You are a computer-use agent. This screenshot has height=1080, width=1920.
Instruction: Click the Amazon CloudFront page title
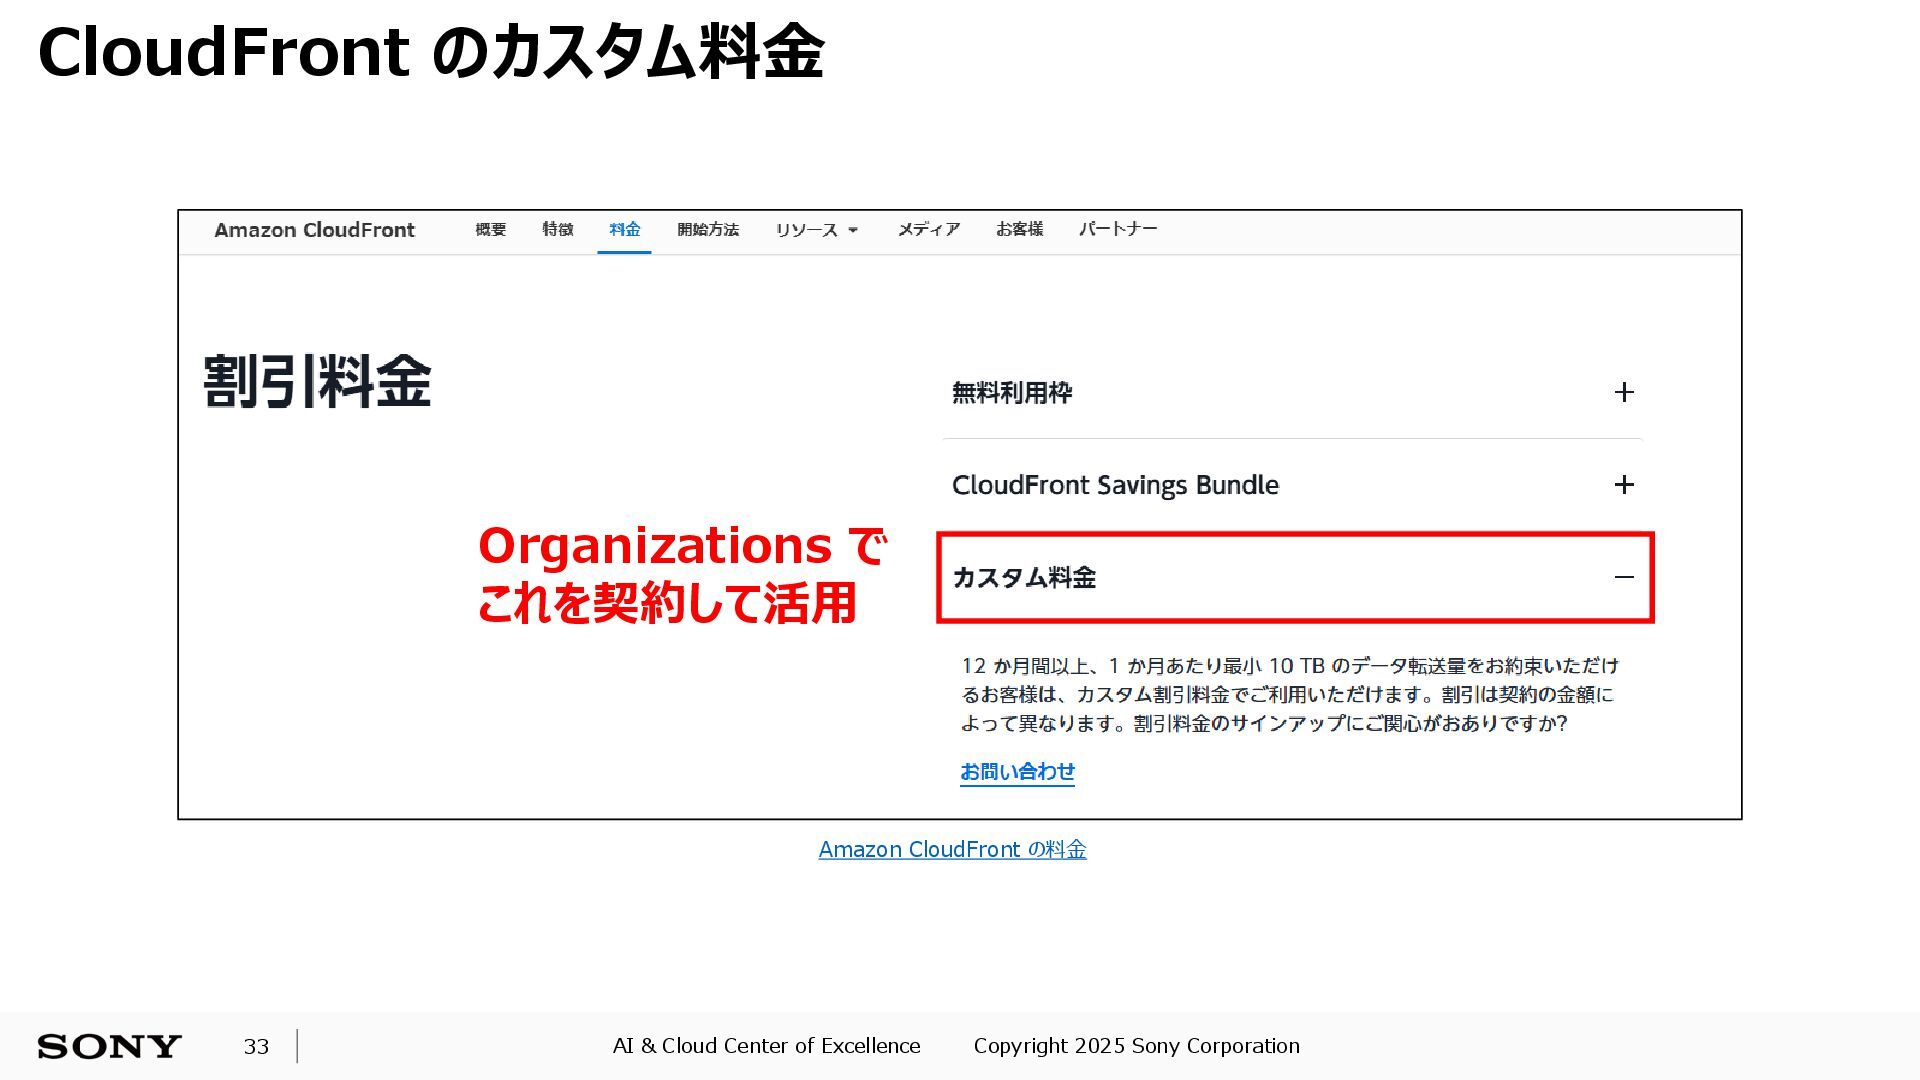click(x=314, y=230)
